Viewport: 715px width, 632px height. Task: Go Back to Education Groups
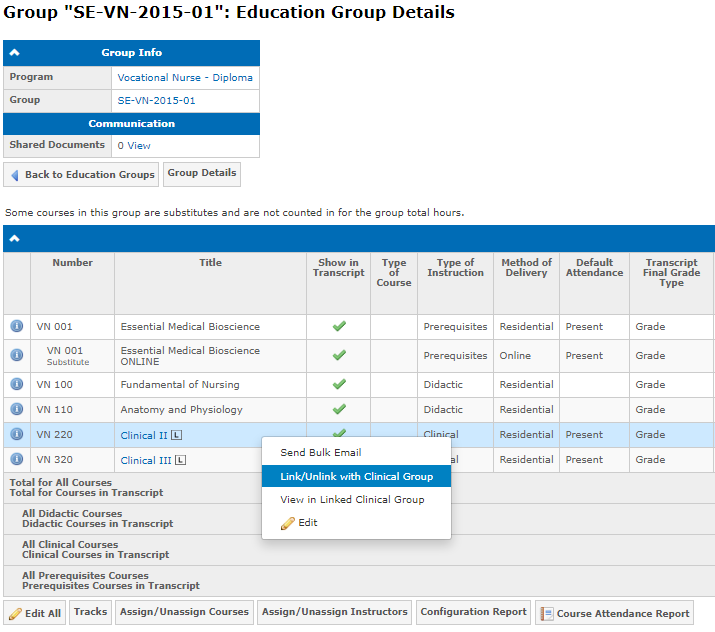(x=81, y=175)
